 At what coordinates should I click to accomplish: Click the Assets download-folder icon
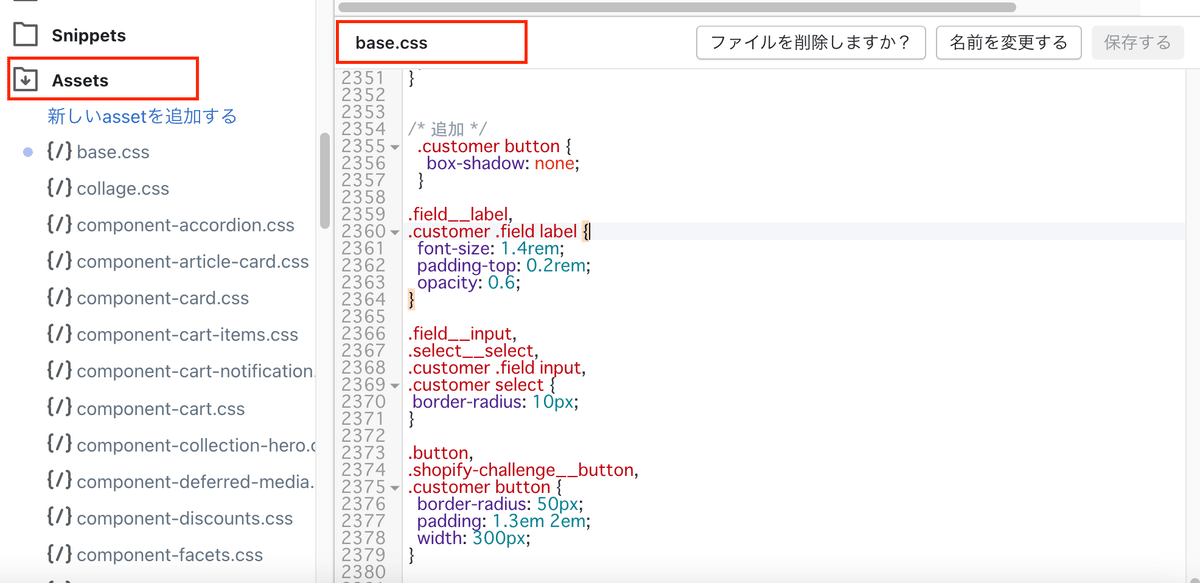coord(25,80)
